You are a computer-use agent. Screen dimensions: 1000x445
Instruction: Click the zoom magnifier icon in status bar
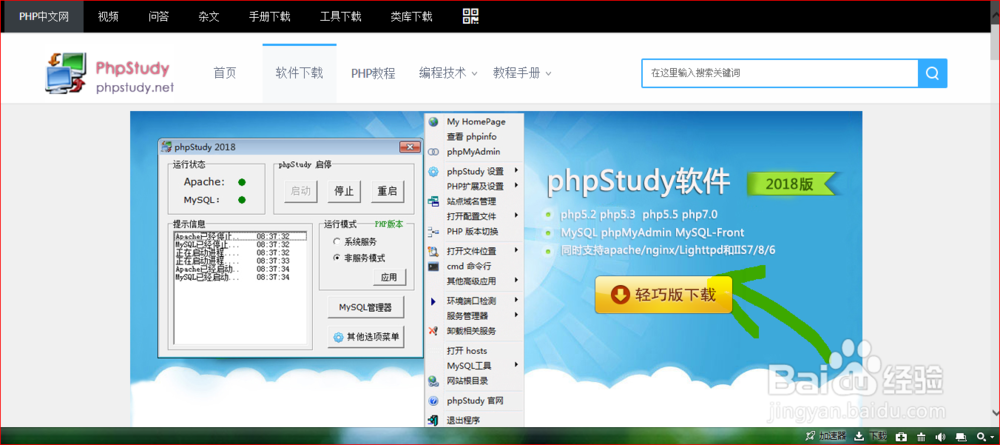[x=981, y=437]
